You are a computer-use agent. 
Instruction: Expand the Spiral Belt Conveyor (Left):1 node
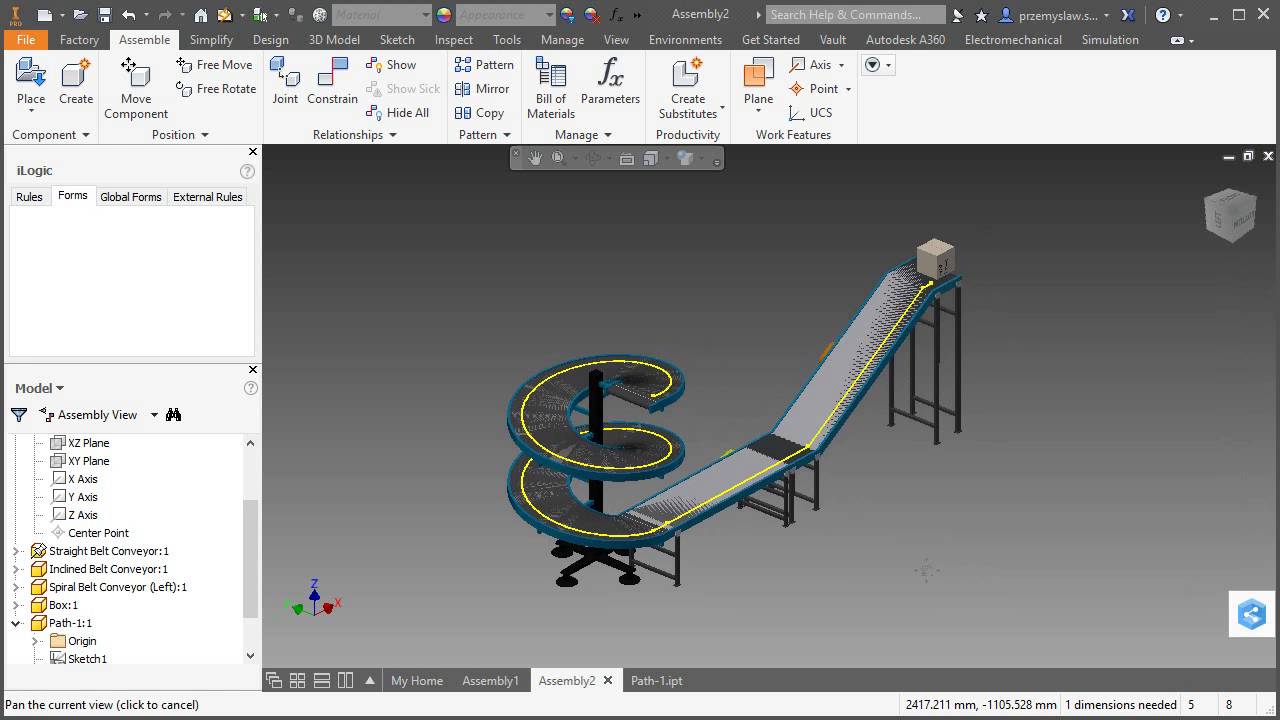[x=16, y=587]
